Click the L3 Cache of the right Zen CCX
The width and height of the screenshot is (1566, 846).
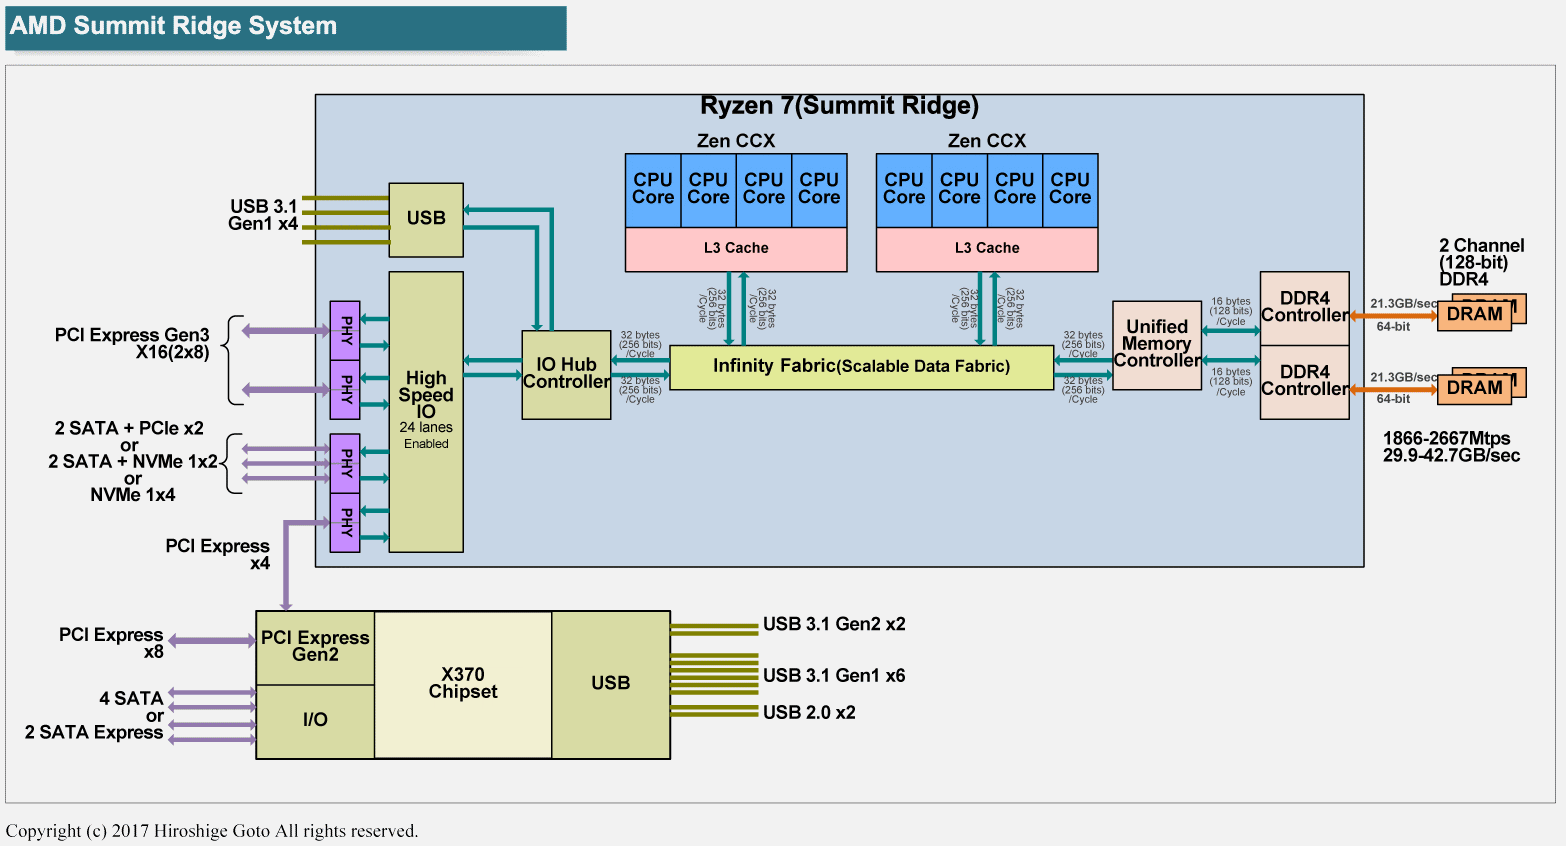(x=987, y=249)
